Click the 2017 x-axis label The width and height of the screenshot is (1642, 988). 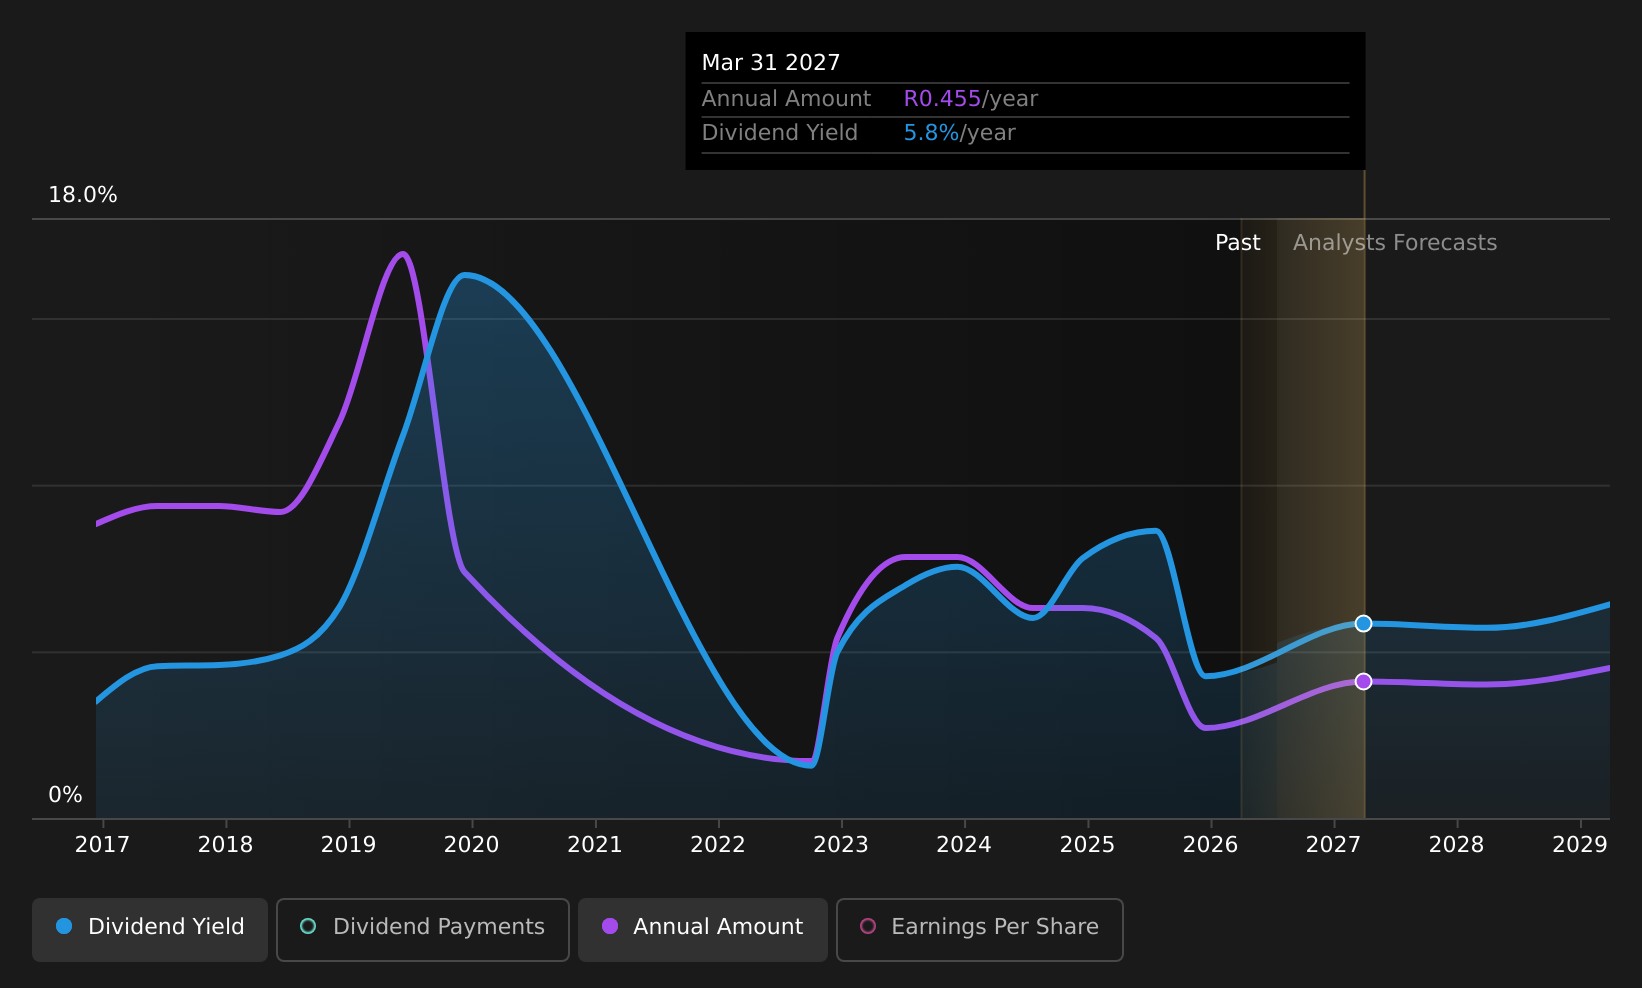point(102,845)
